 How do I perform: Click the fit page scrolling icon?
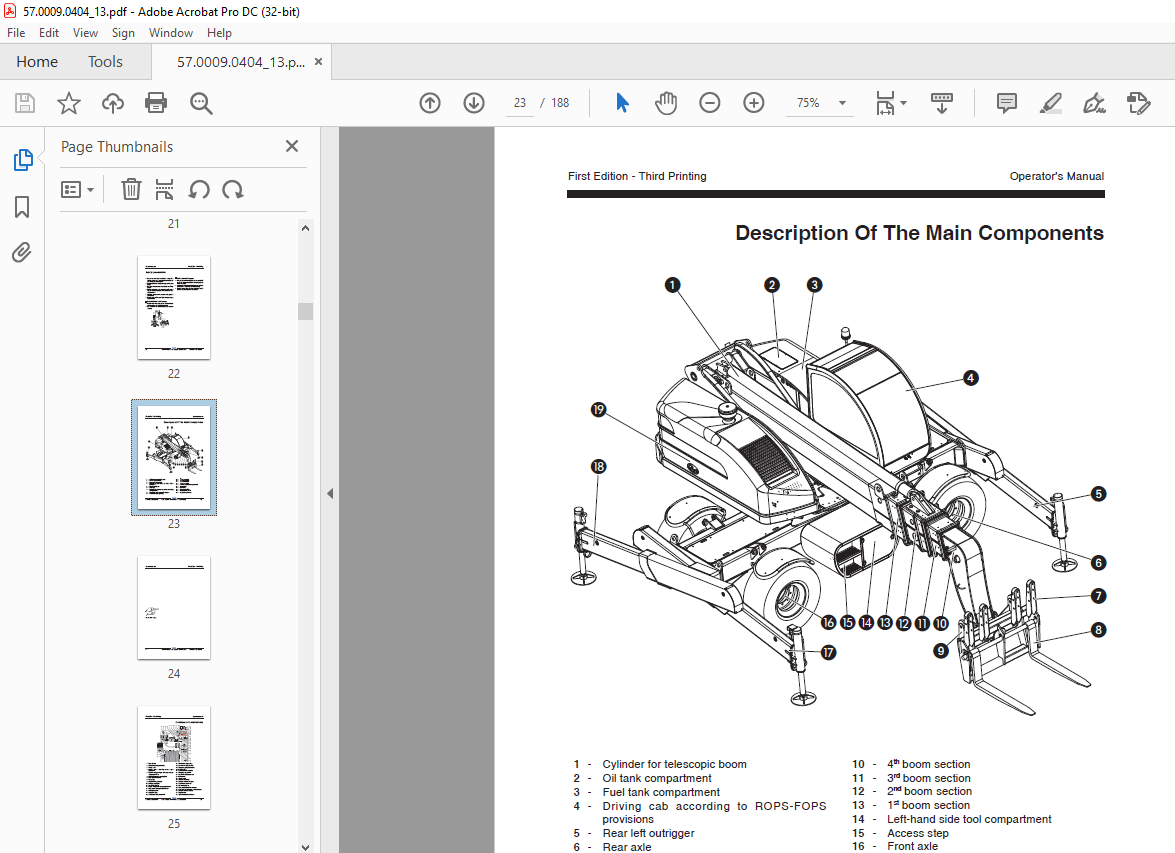pyautogui.click(x=885, y=103)
